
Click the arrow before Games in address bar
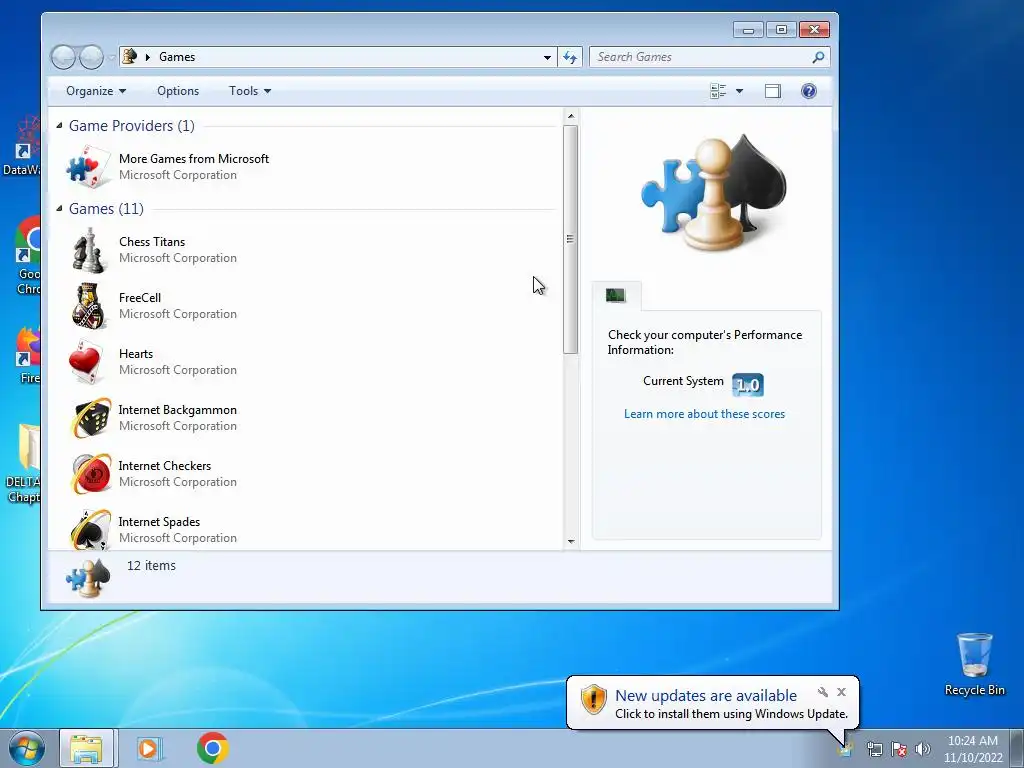pyautogui.click(x=148, y=57)
